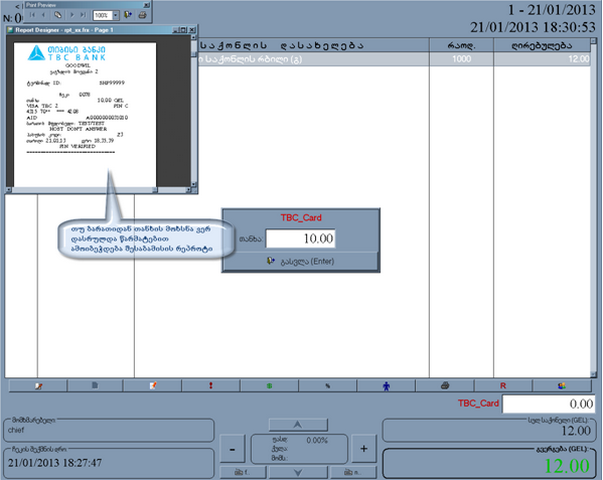Click the down arrow below discount panel

(x=298, y=471)
